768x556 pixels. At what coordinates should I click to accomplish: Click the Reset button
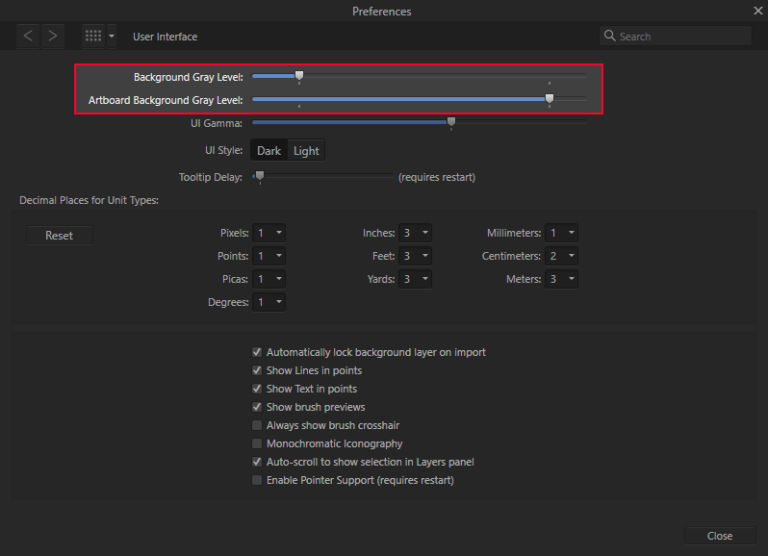click(x=59, y=235)
